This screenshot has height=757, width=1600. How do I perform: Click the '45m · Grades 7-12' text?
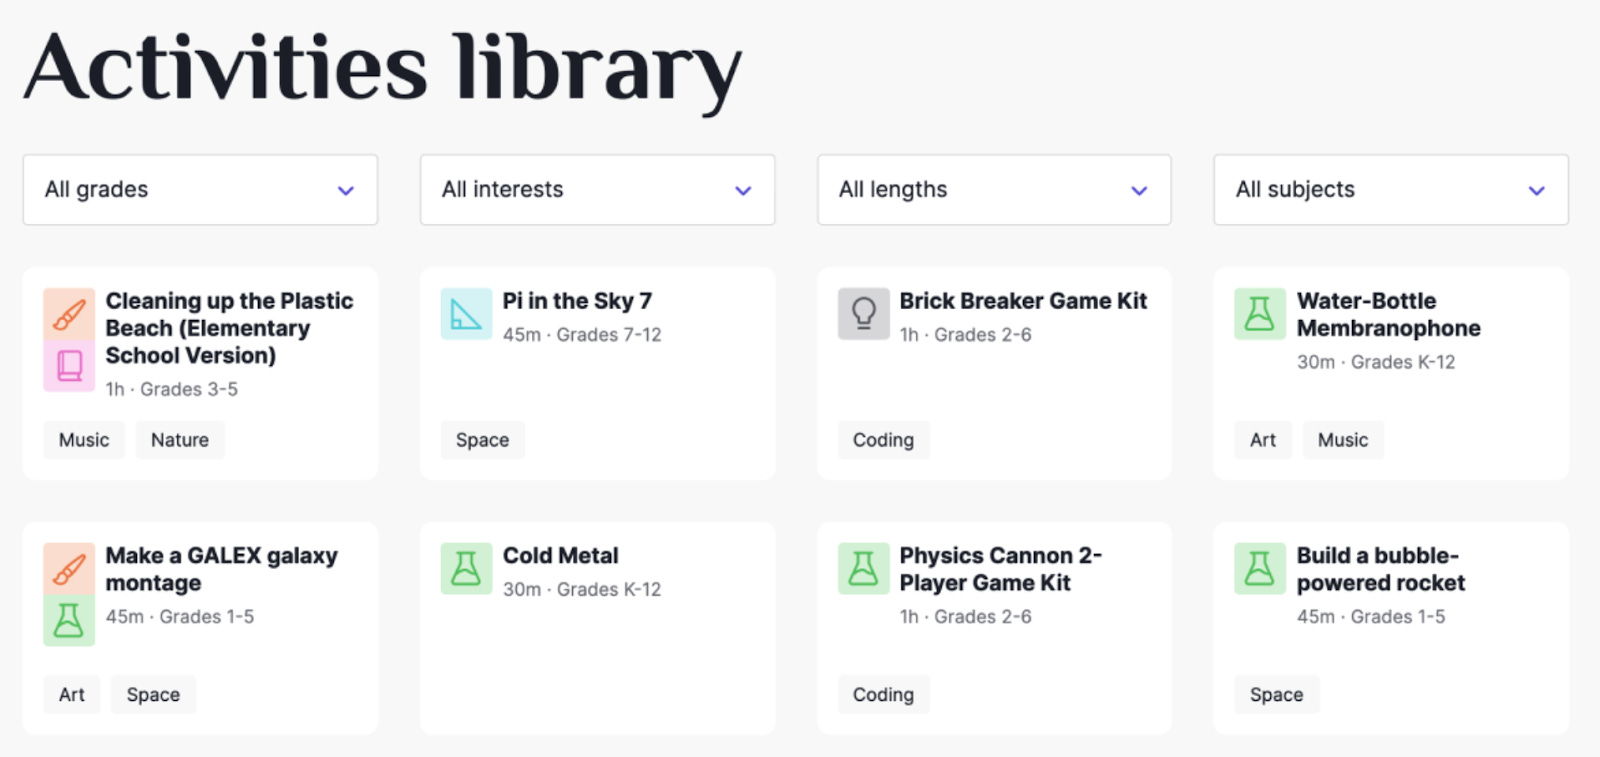(582, 335)
